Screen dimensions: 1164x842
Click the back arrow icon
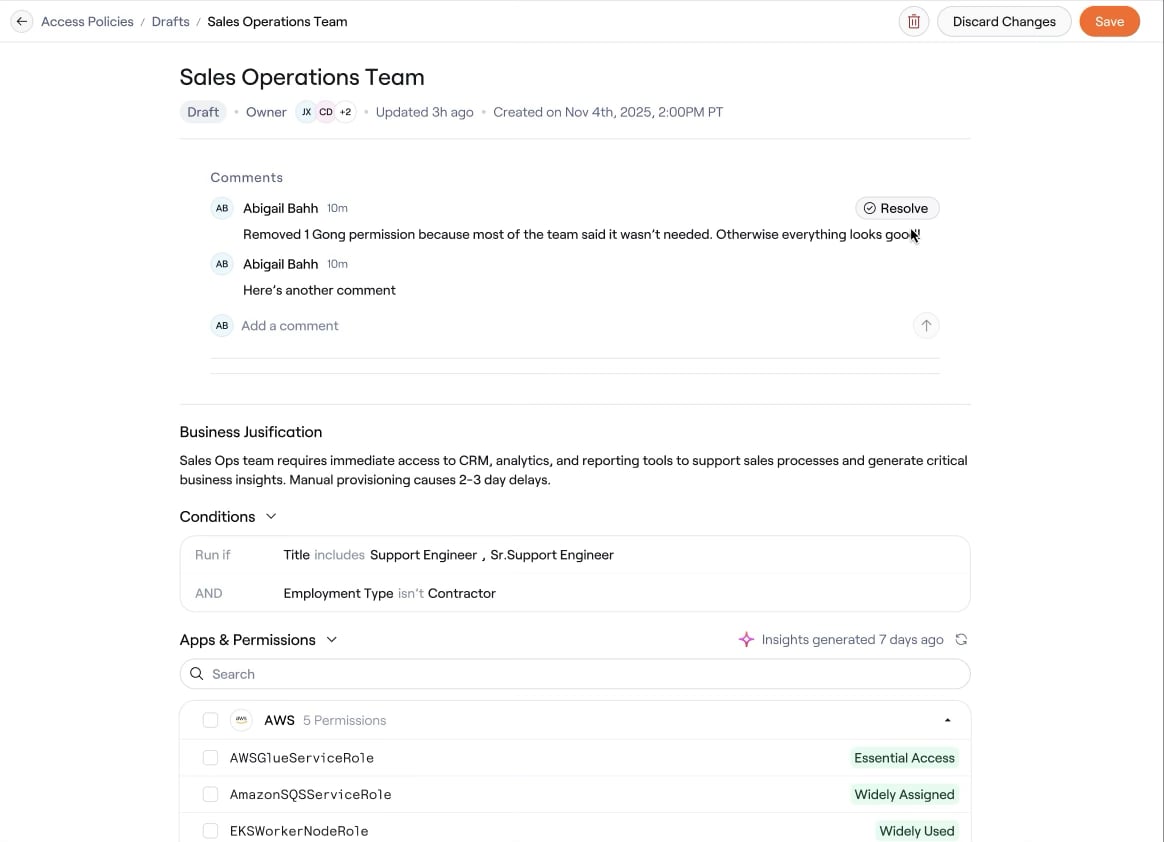pos(22,22)
